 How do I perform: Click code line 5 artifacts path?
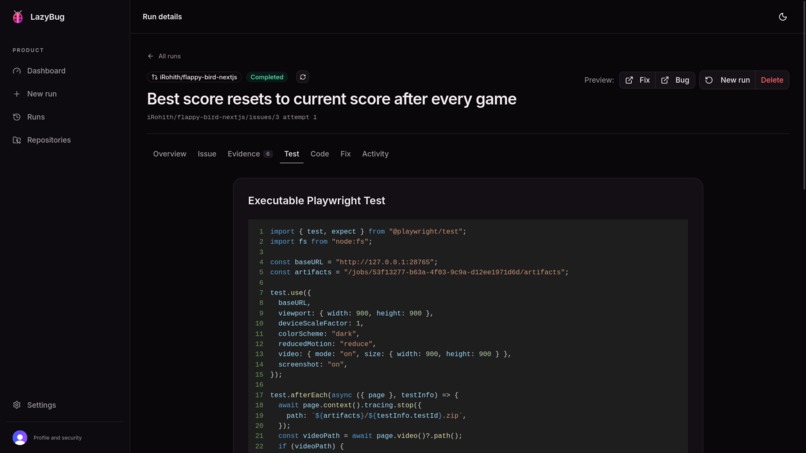point(419,273)
